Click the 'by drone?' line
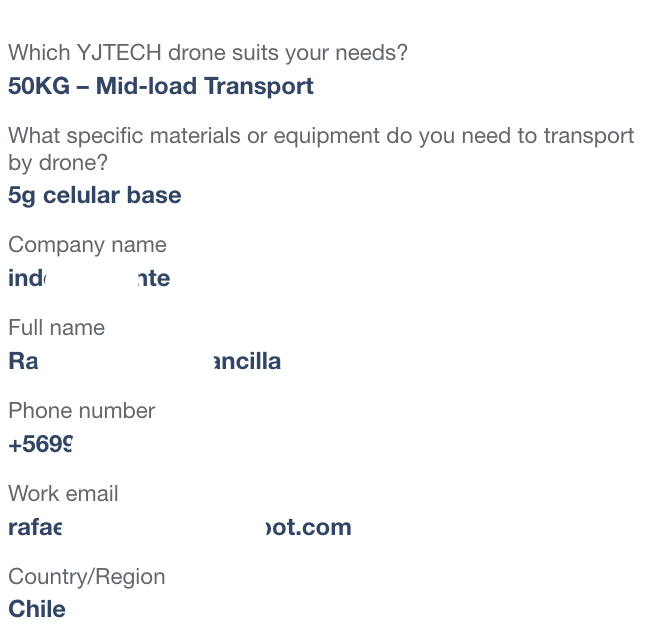The image size is (656, 642). pos(58,163)
